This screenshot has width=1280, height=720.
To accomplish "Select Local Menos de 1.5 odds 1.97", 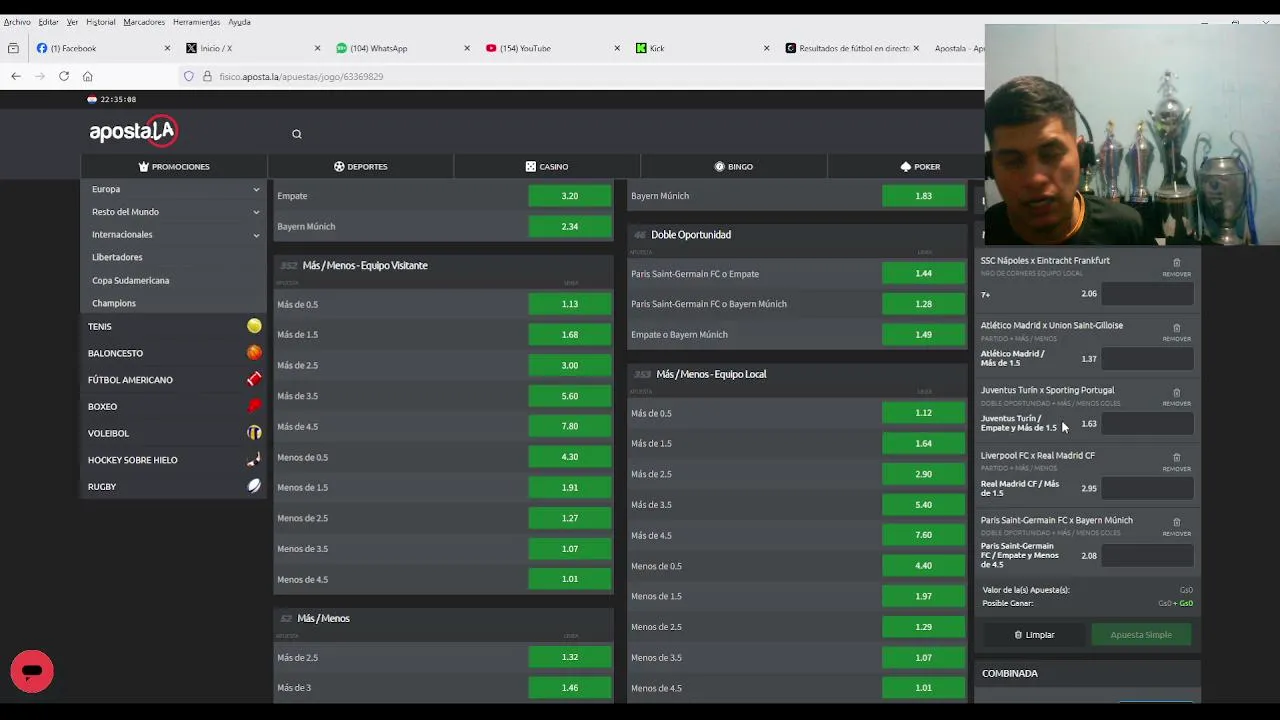I will pyautogui.click(x=923, y=596).
